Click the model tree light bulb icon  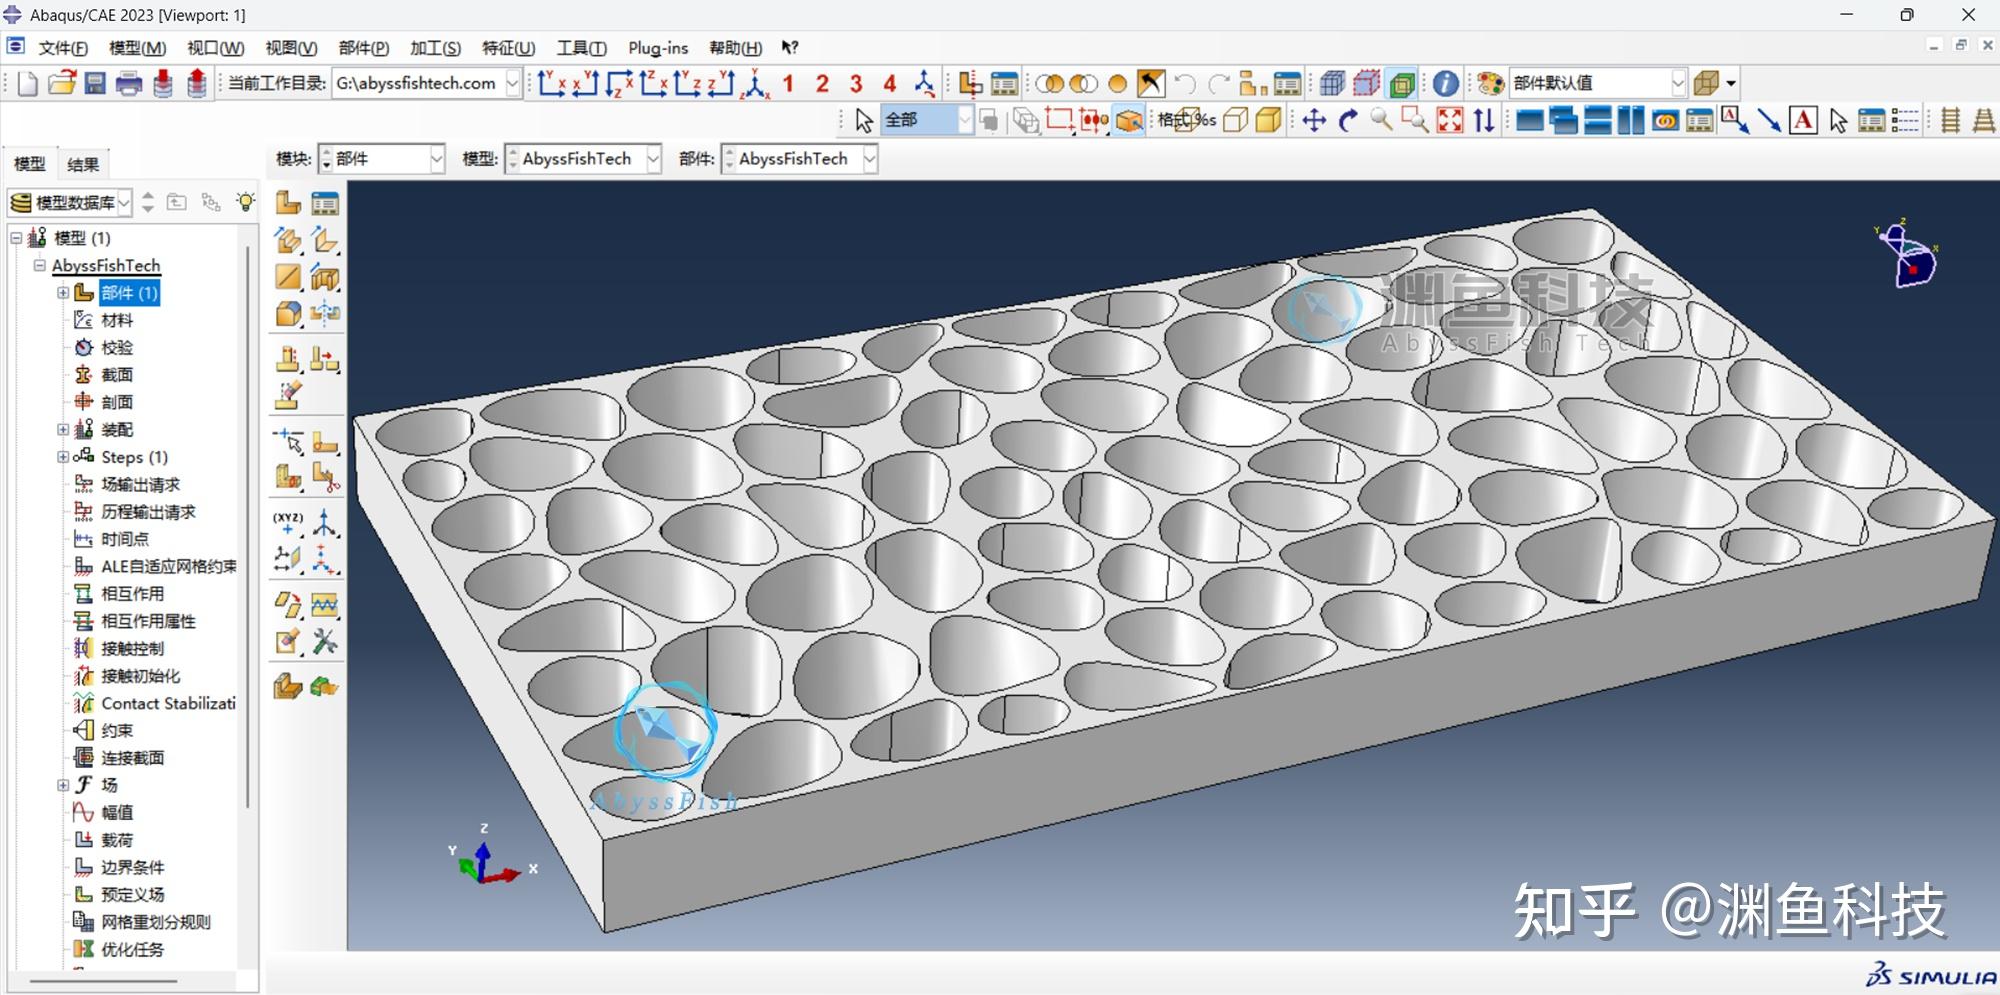point(245,202)
